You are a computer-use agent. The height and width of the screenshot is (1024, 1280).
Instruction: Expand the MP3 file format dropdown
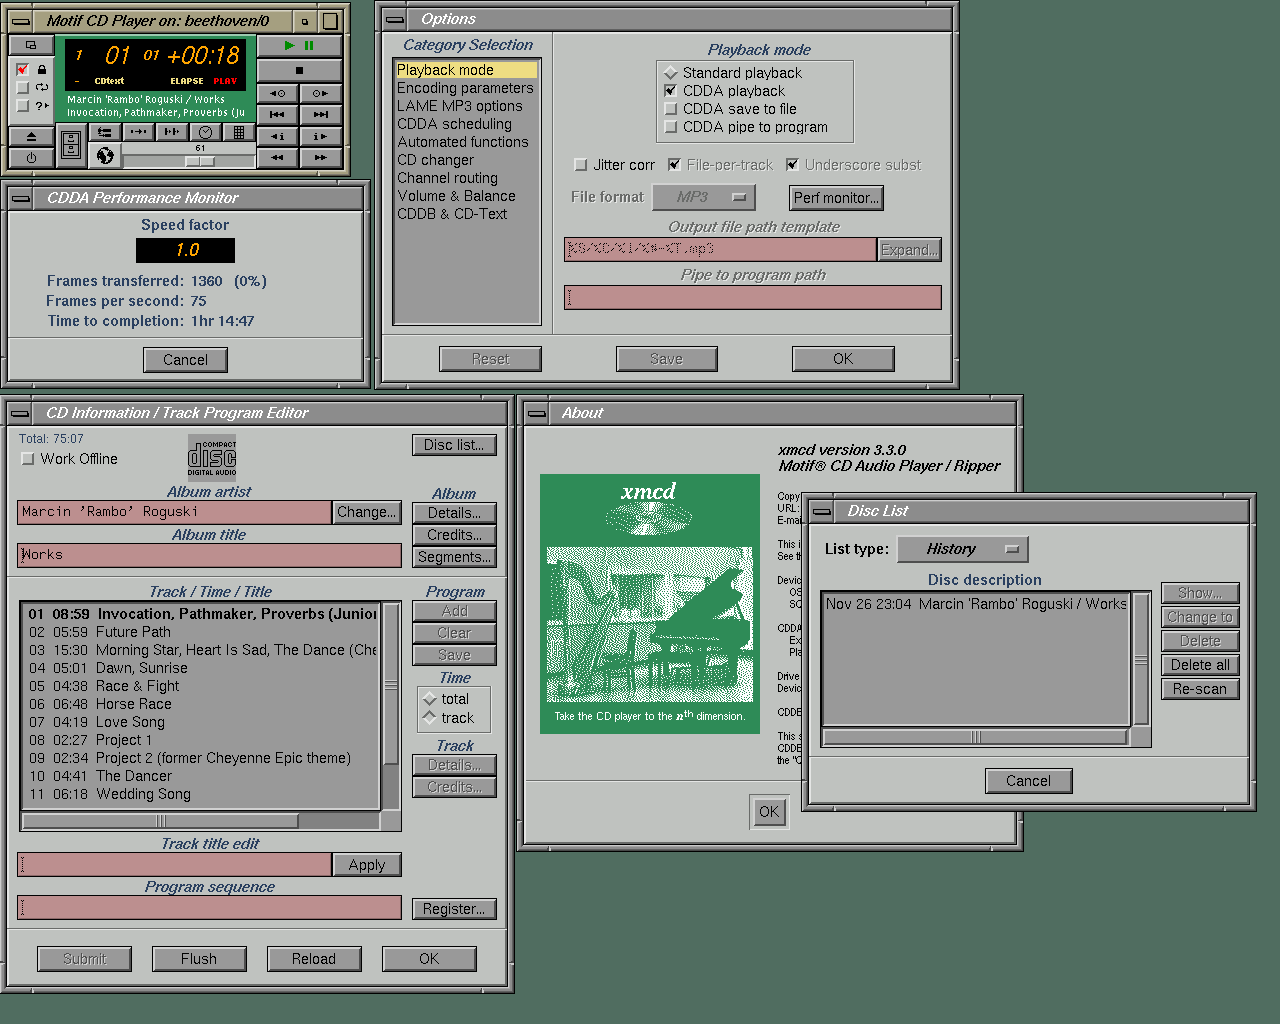703,198
